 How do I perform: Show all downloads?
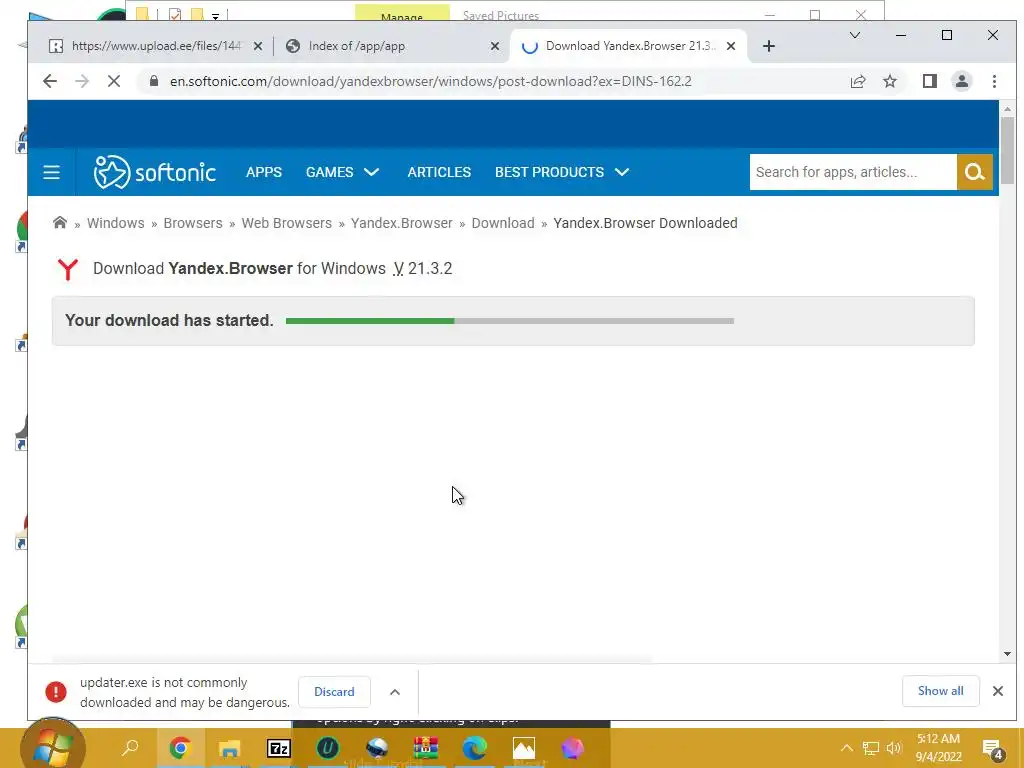pos(940,691)
